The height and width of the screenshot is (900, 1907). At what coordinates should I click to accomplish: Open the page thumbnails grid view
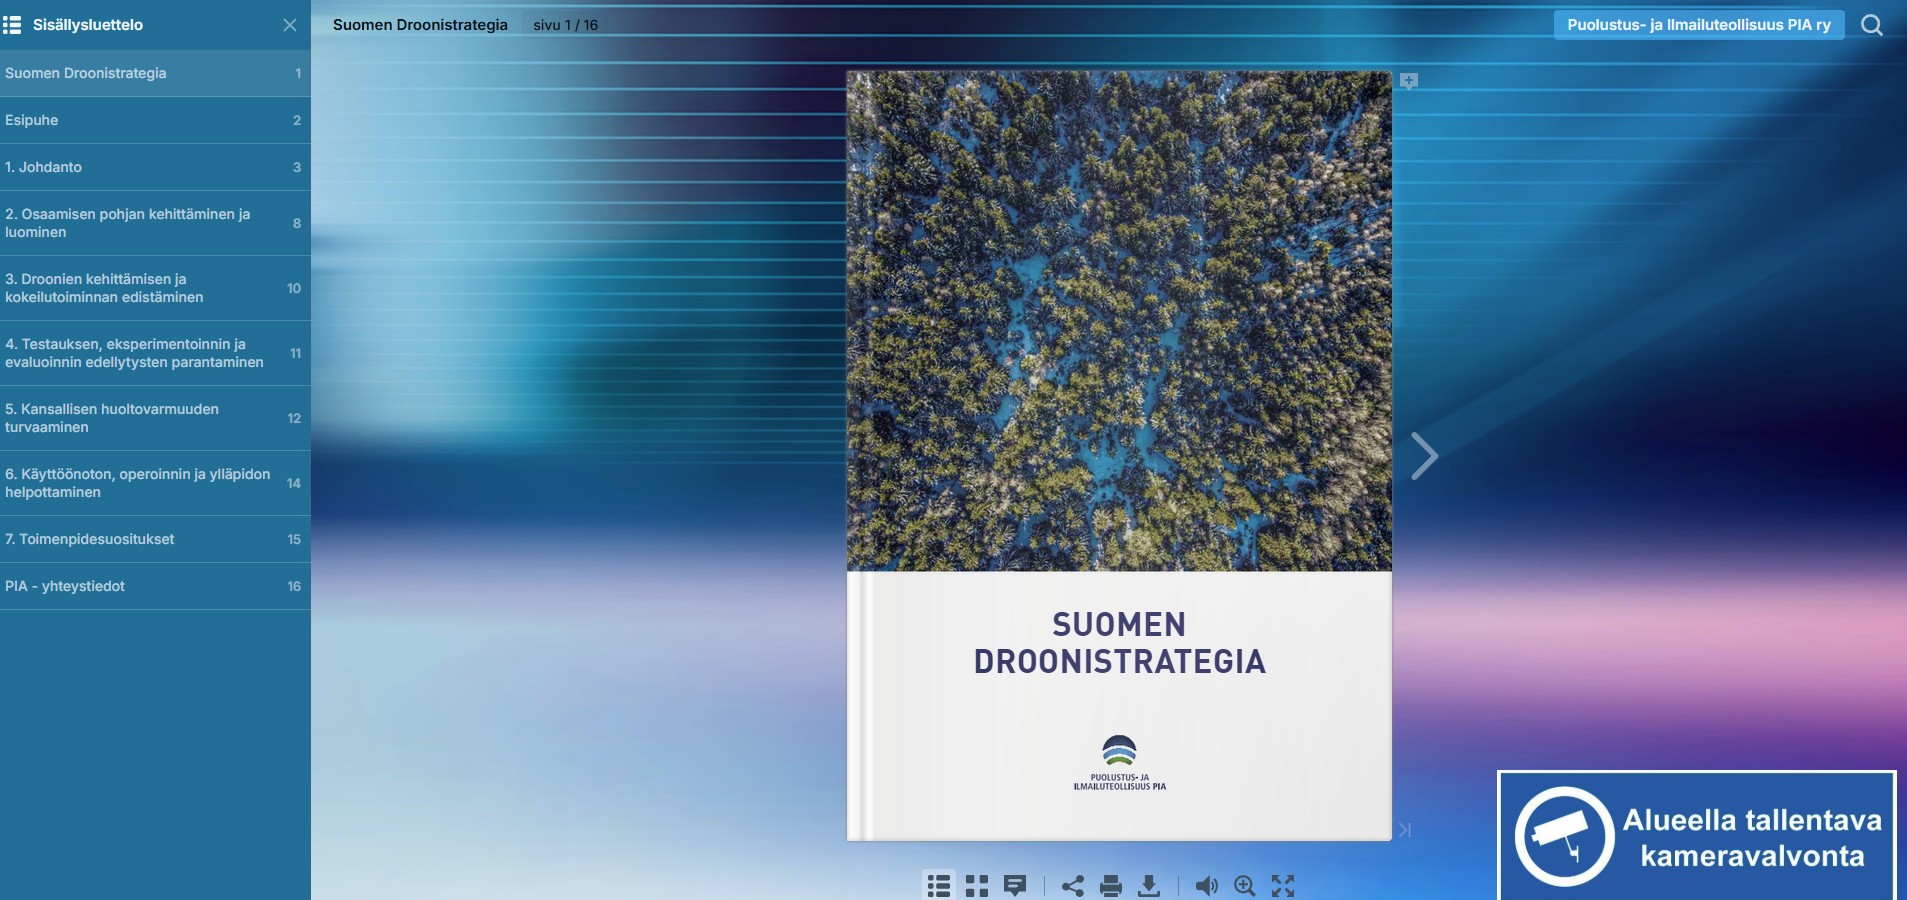tap(977, 885)
